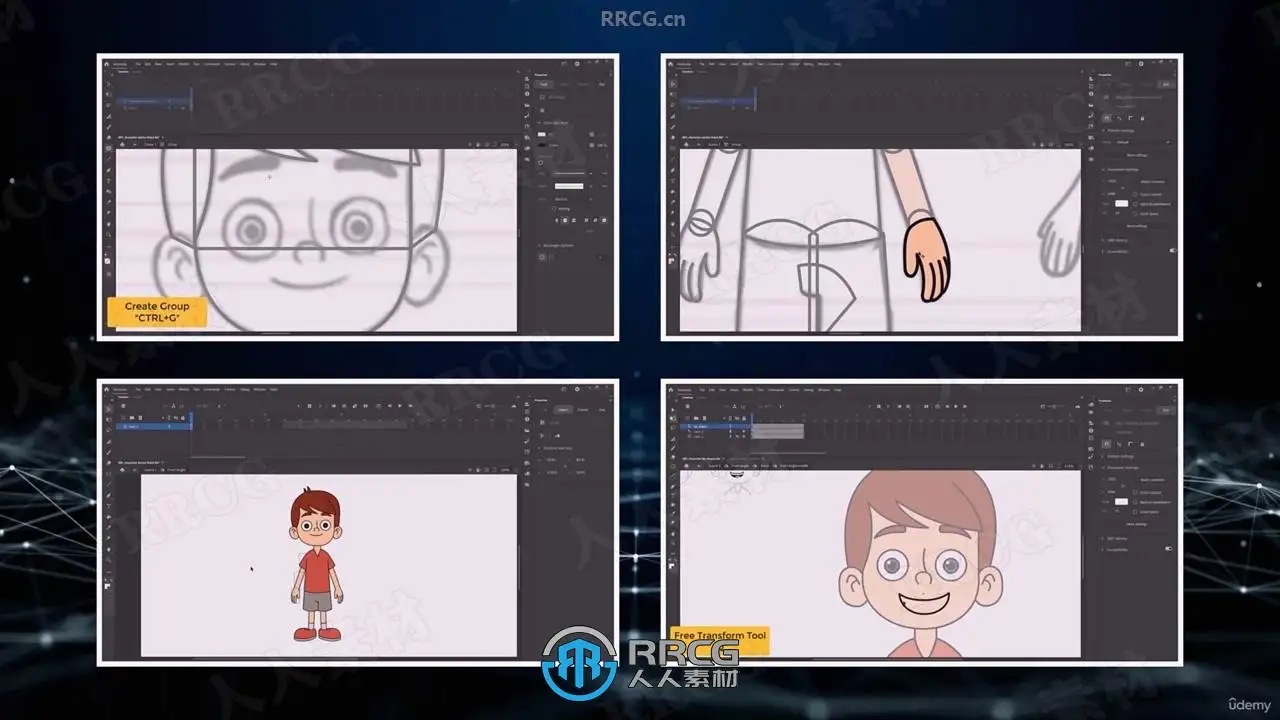Image resolution: width=1280 pixels, height=720 pixels.
Task: Click More settings in the smiling-face window Properties
Action: (1137, 524)
